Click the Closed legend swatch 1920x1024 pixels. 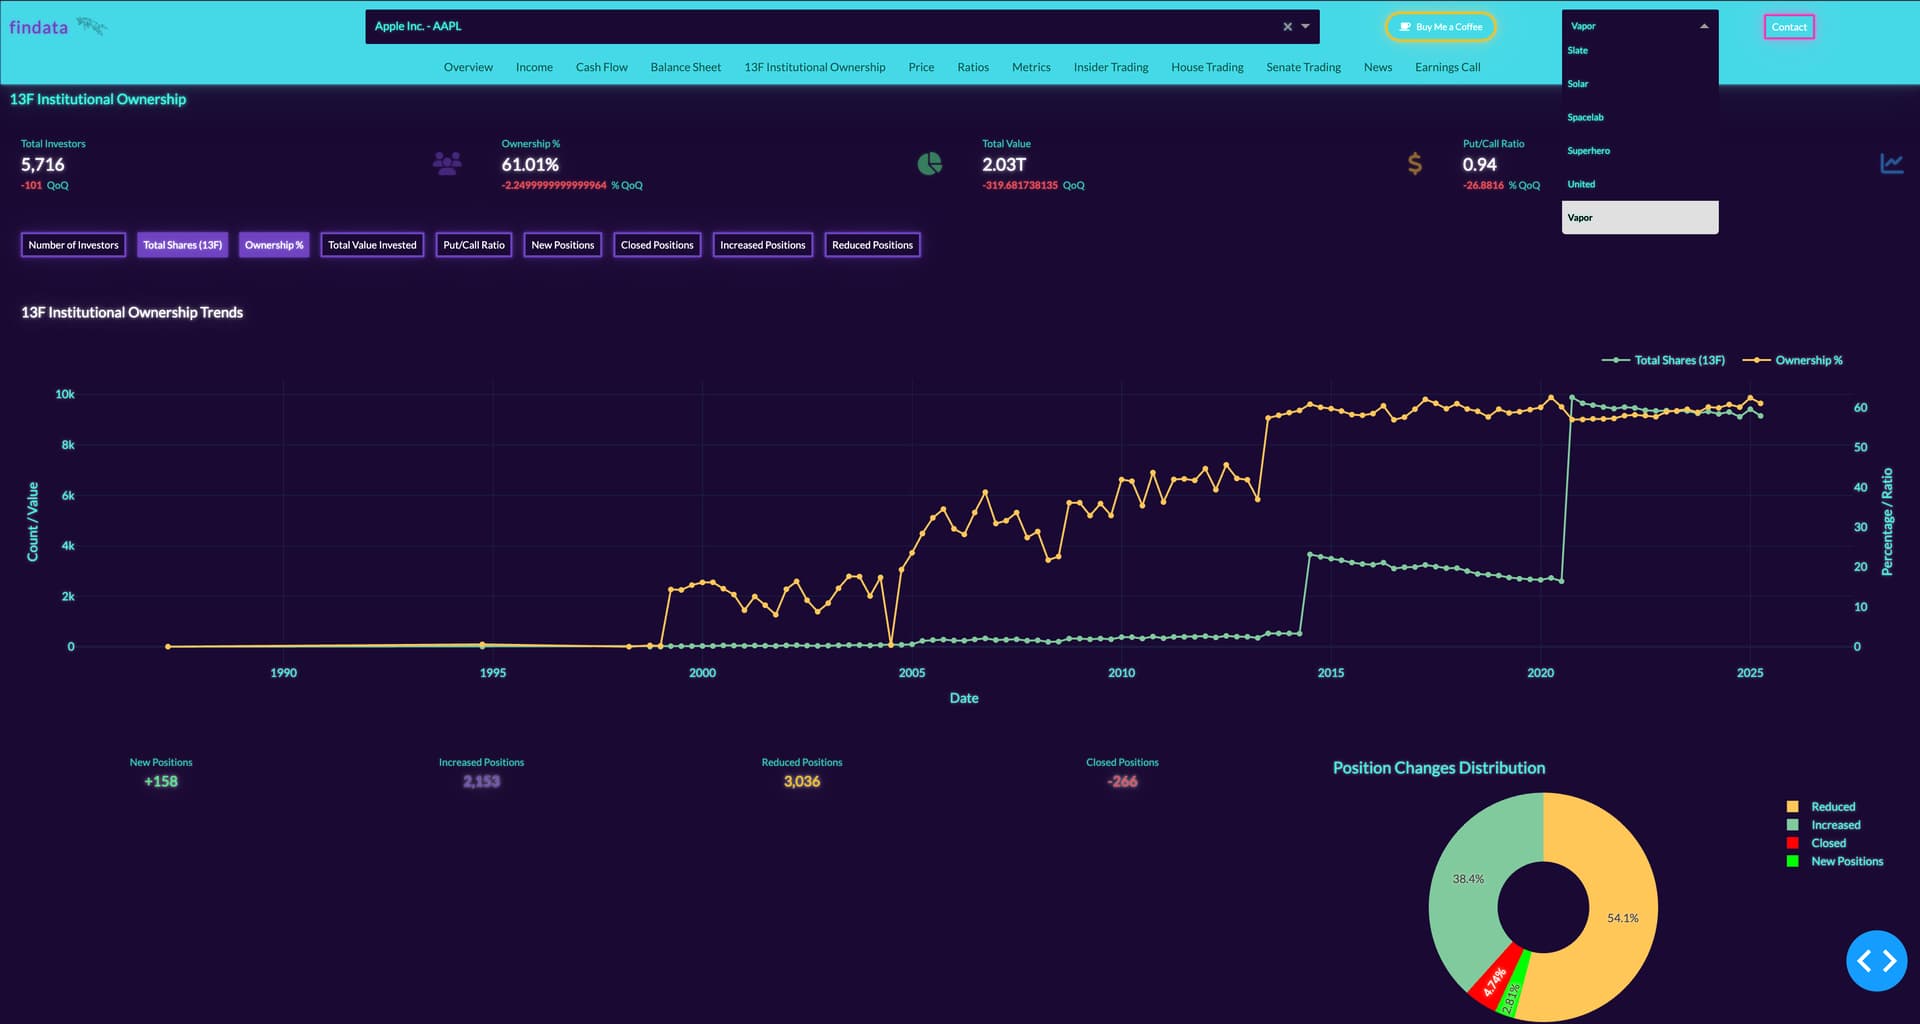coord(1792,843)
